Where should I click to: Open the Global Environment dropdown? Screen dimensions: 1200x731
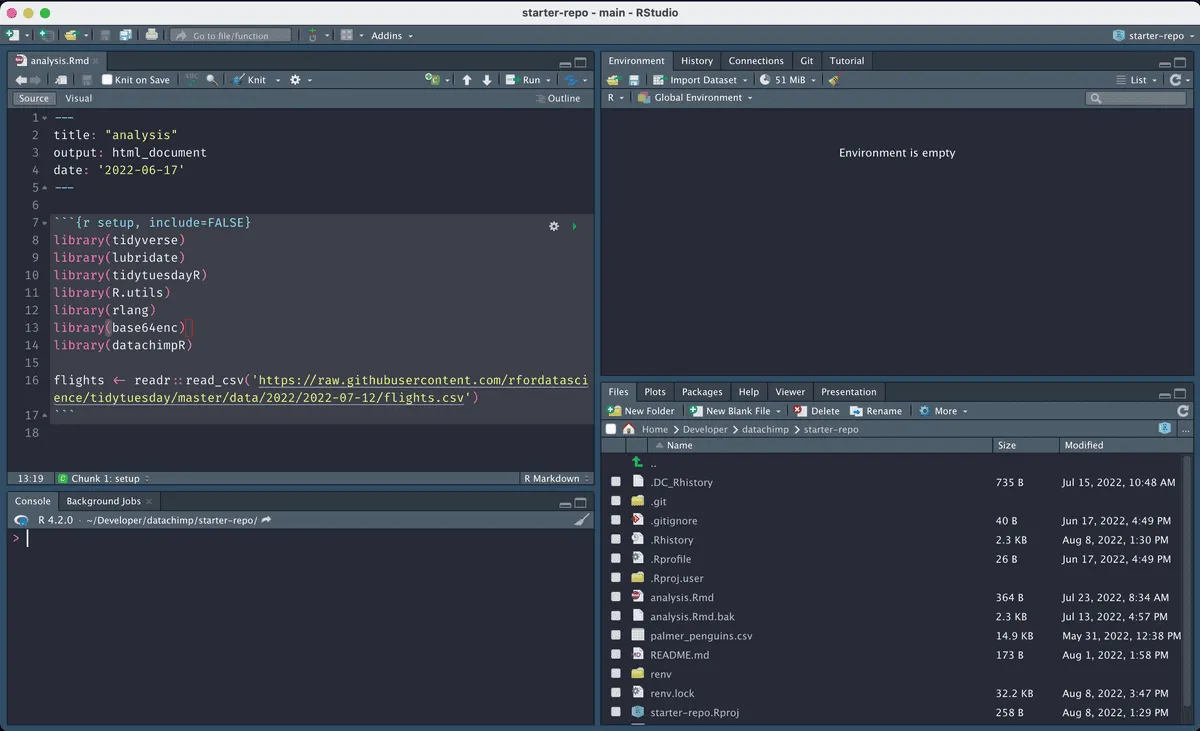(x=695, y=98)
